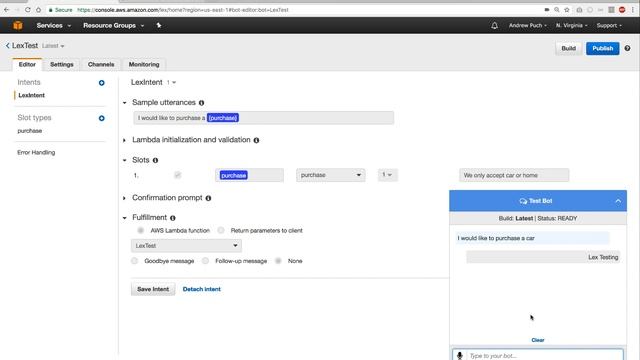Click browser back arrow
The image size is (640, 360).
(x=7, y=9)
